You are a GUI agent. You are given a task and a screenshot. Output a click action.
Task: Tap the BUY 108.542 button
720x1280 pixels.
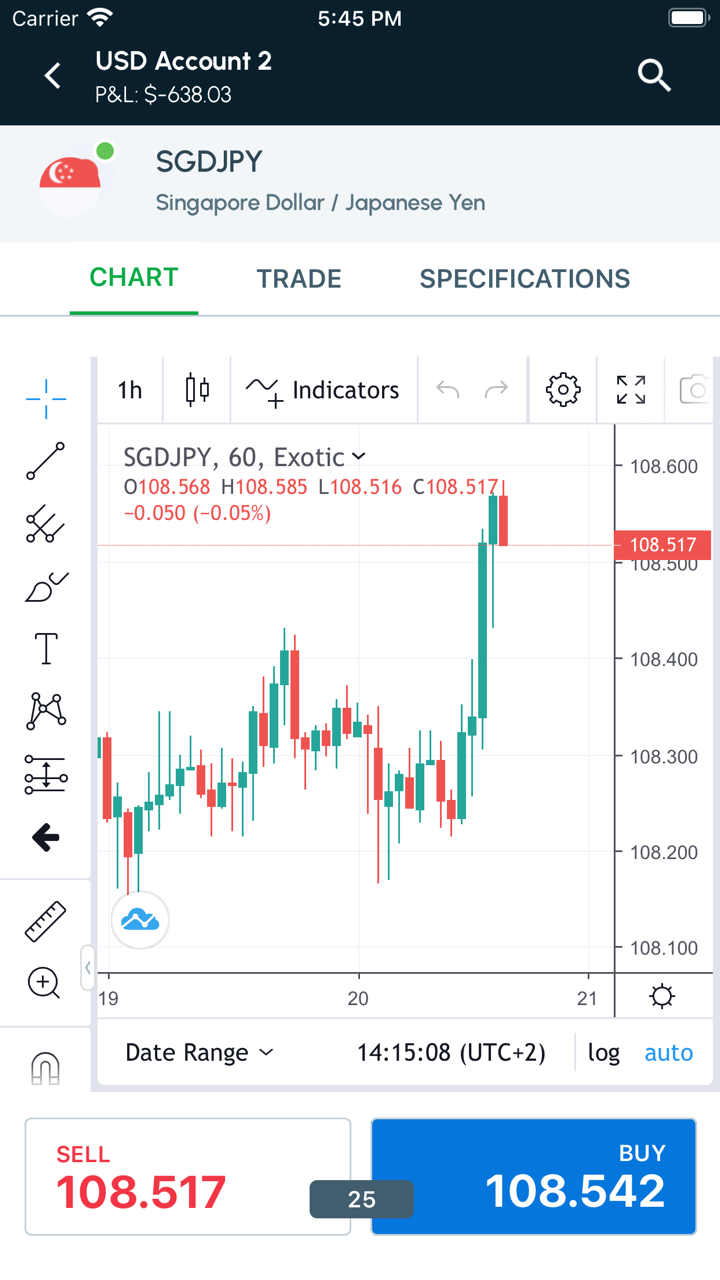[533, 1176]
